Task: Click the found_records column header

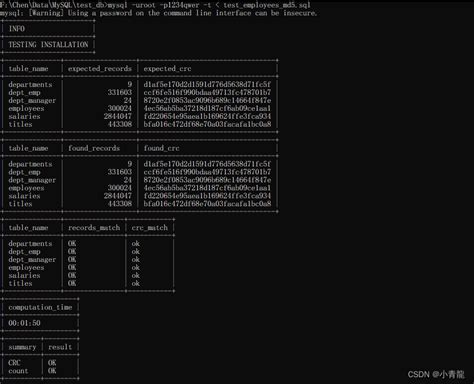Action: point(94,148)
